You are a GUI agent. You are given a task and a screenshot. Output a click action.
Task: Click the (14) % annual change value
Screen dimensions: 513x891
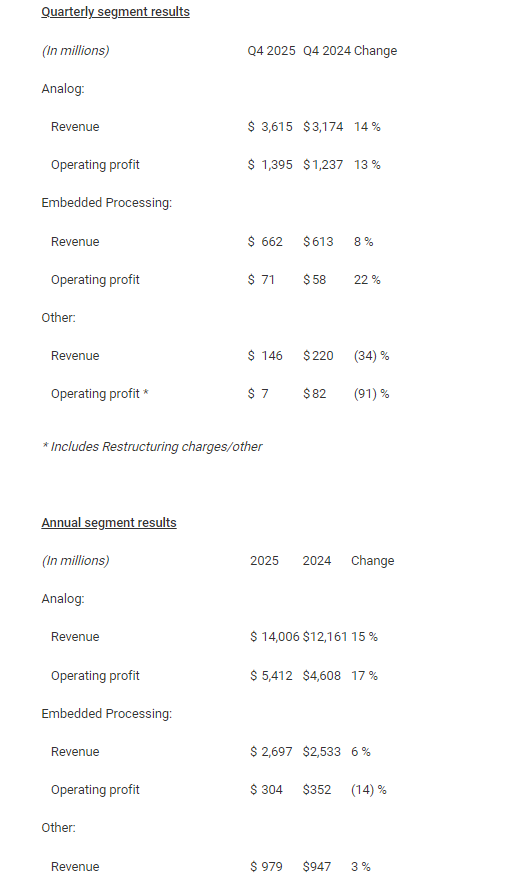(369, 790)
